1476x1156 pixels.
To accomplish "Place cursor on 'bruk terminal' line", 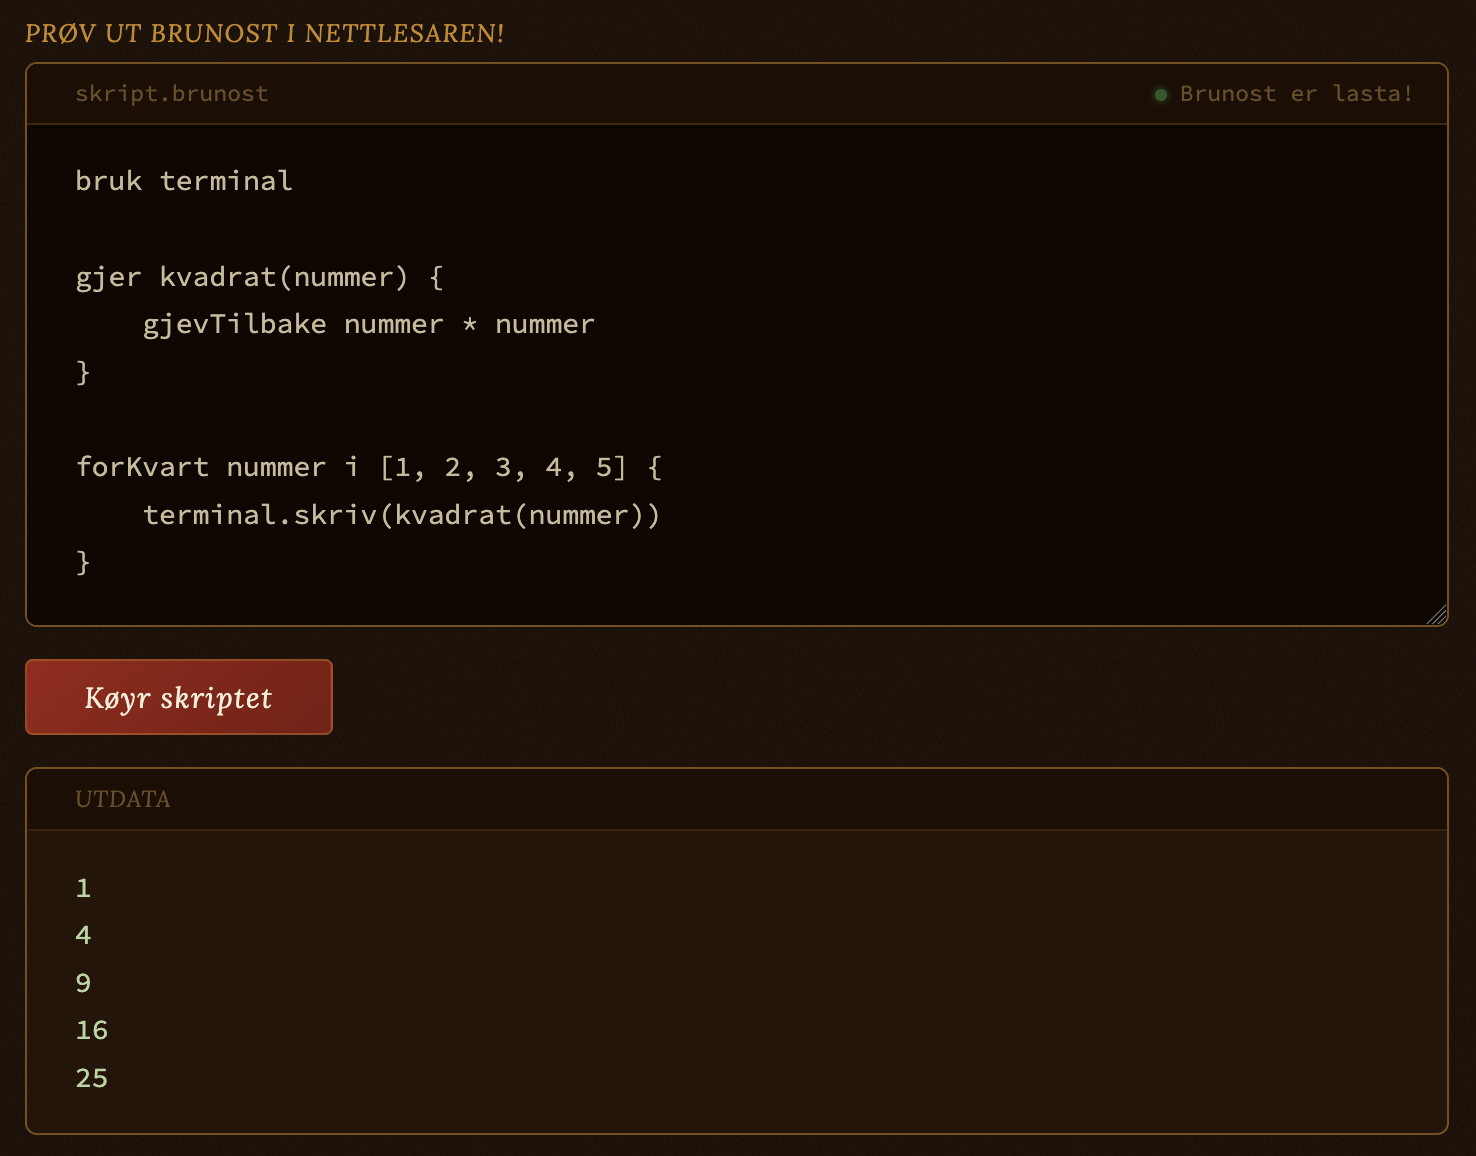I will (184, 181).
